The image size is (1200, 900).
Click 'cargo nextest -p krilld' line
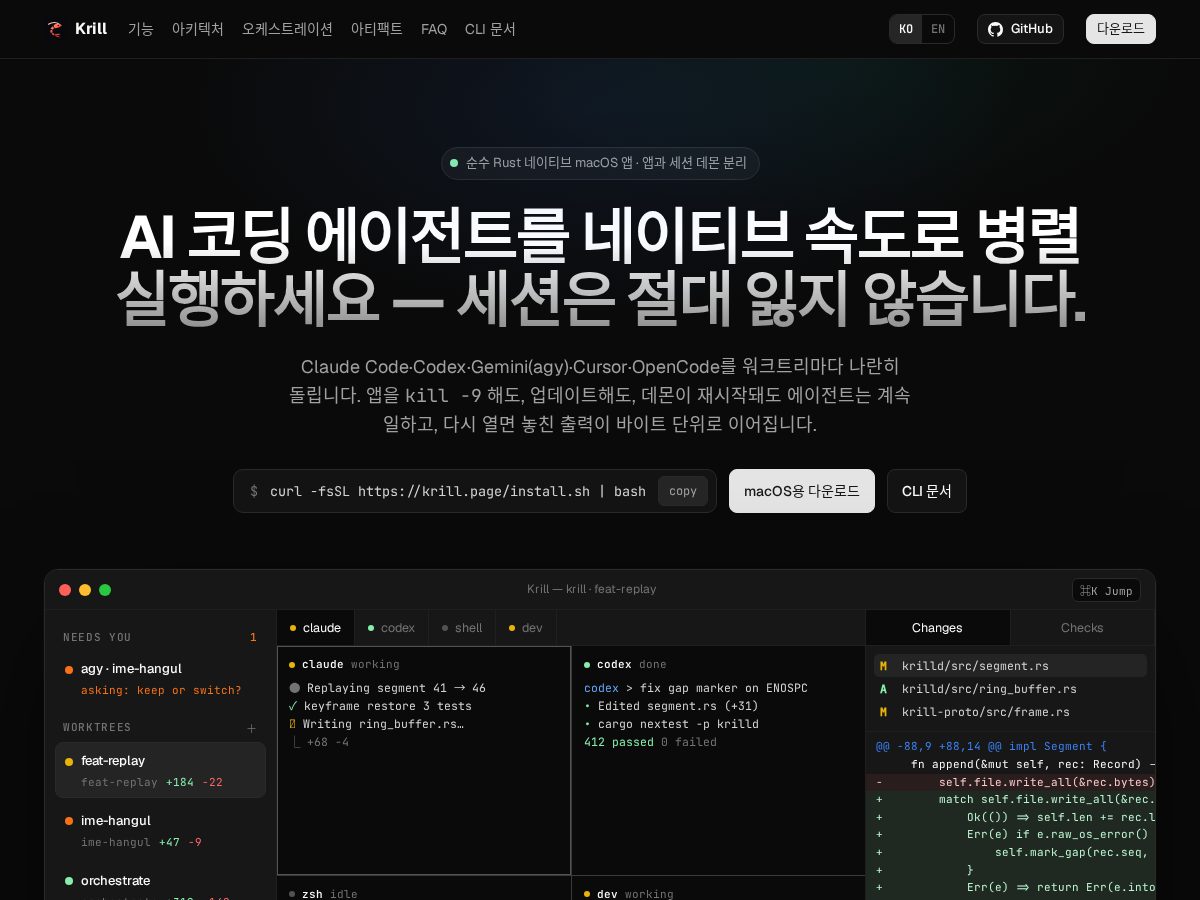point(671,724)
